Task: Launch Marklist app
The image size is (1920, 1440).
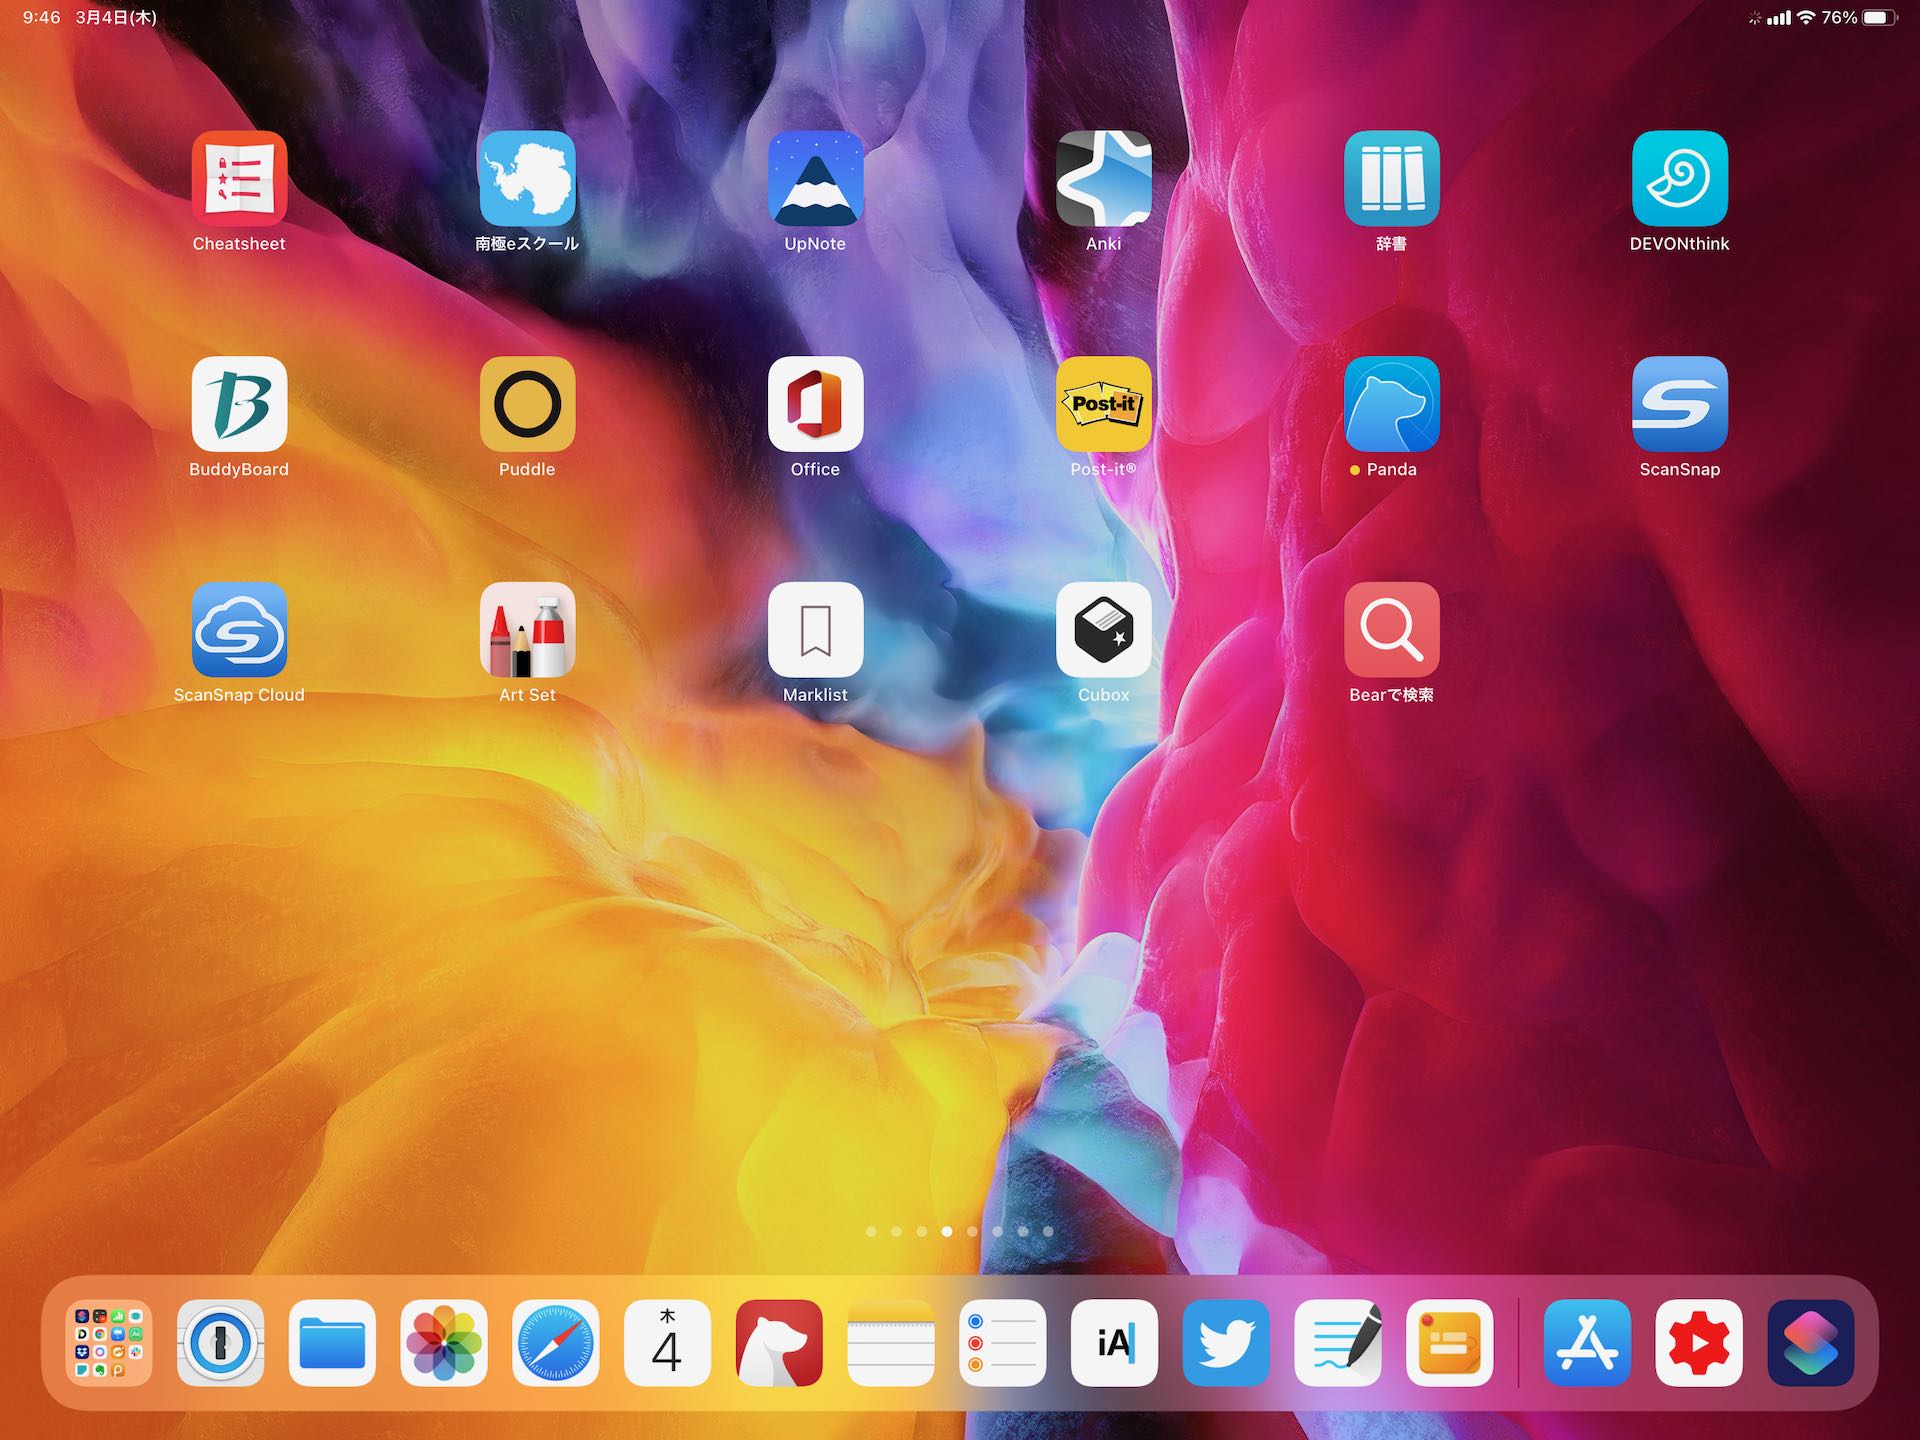Action: click(x=815, y=630)
